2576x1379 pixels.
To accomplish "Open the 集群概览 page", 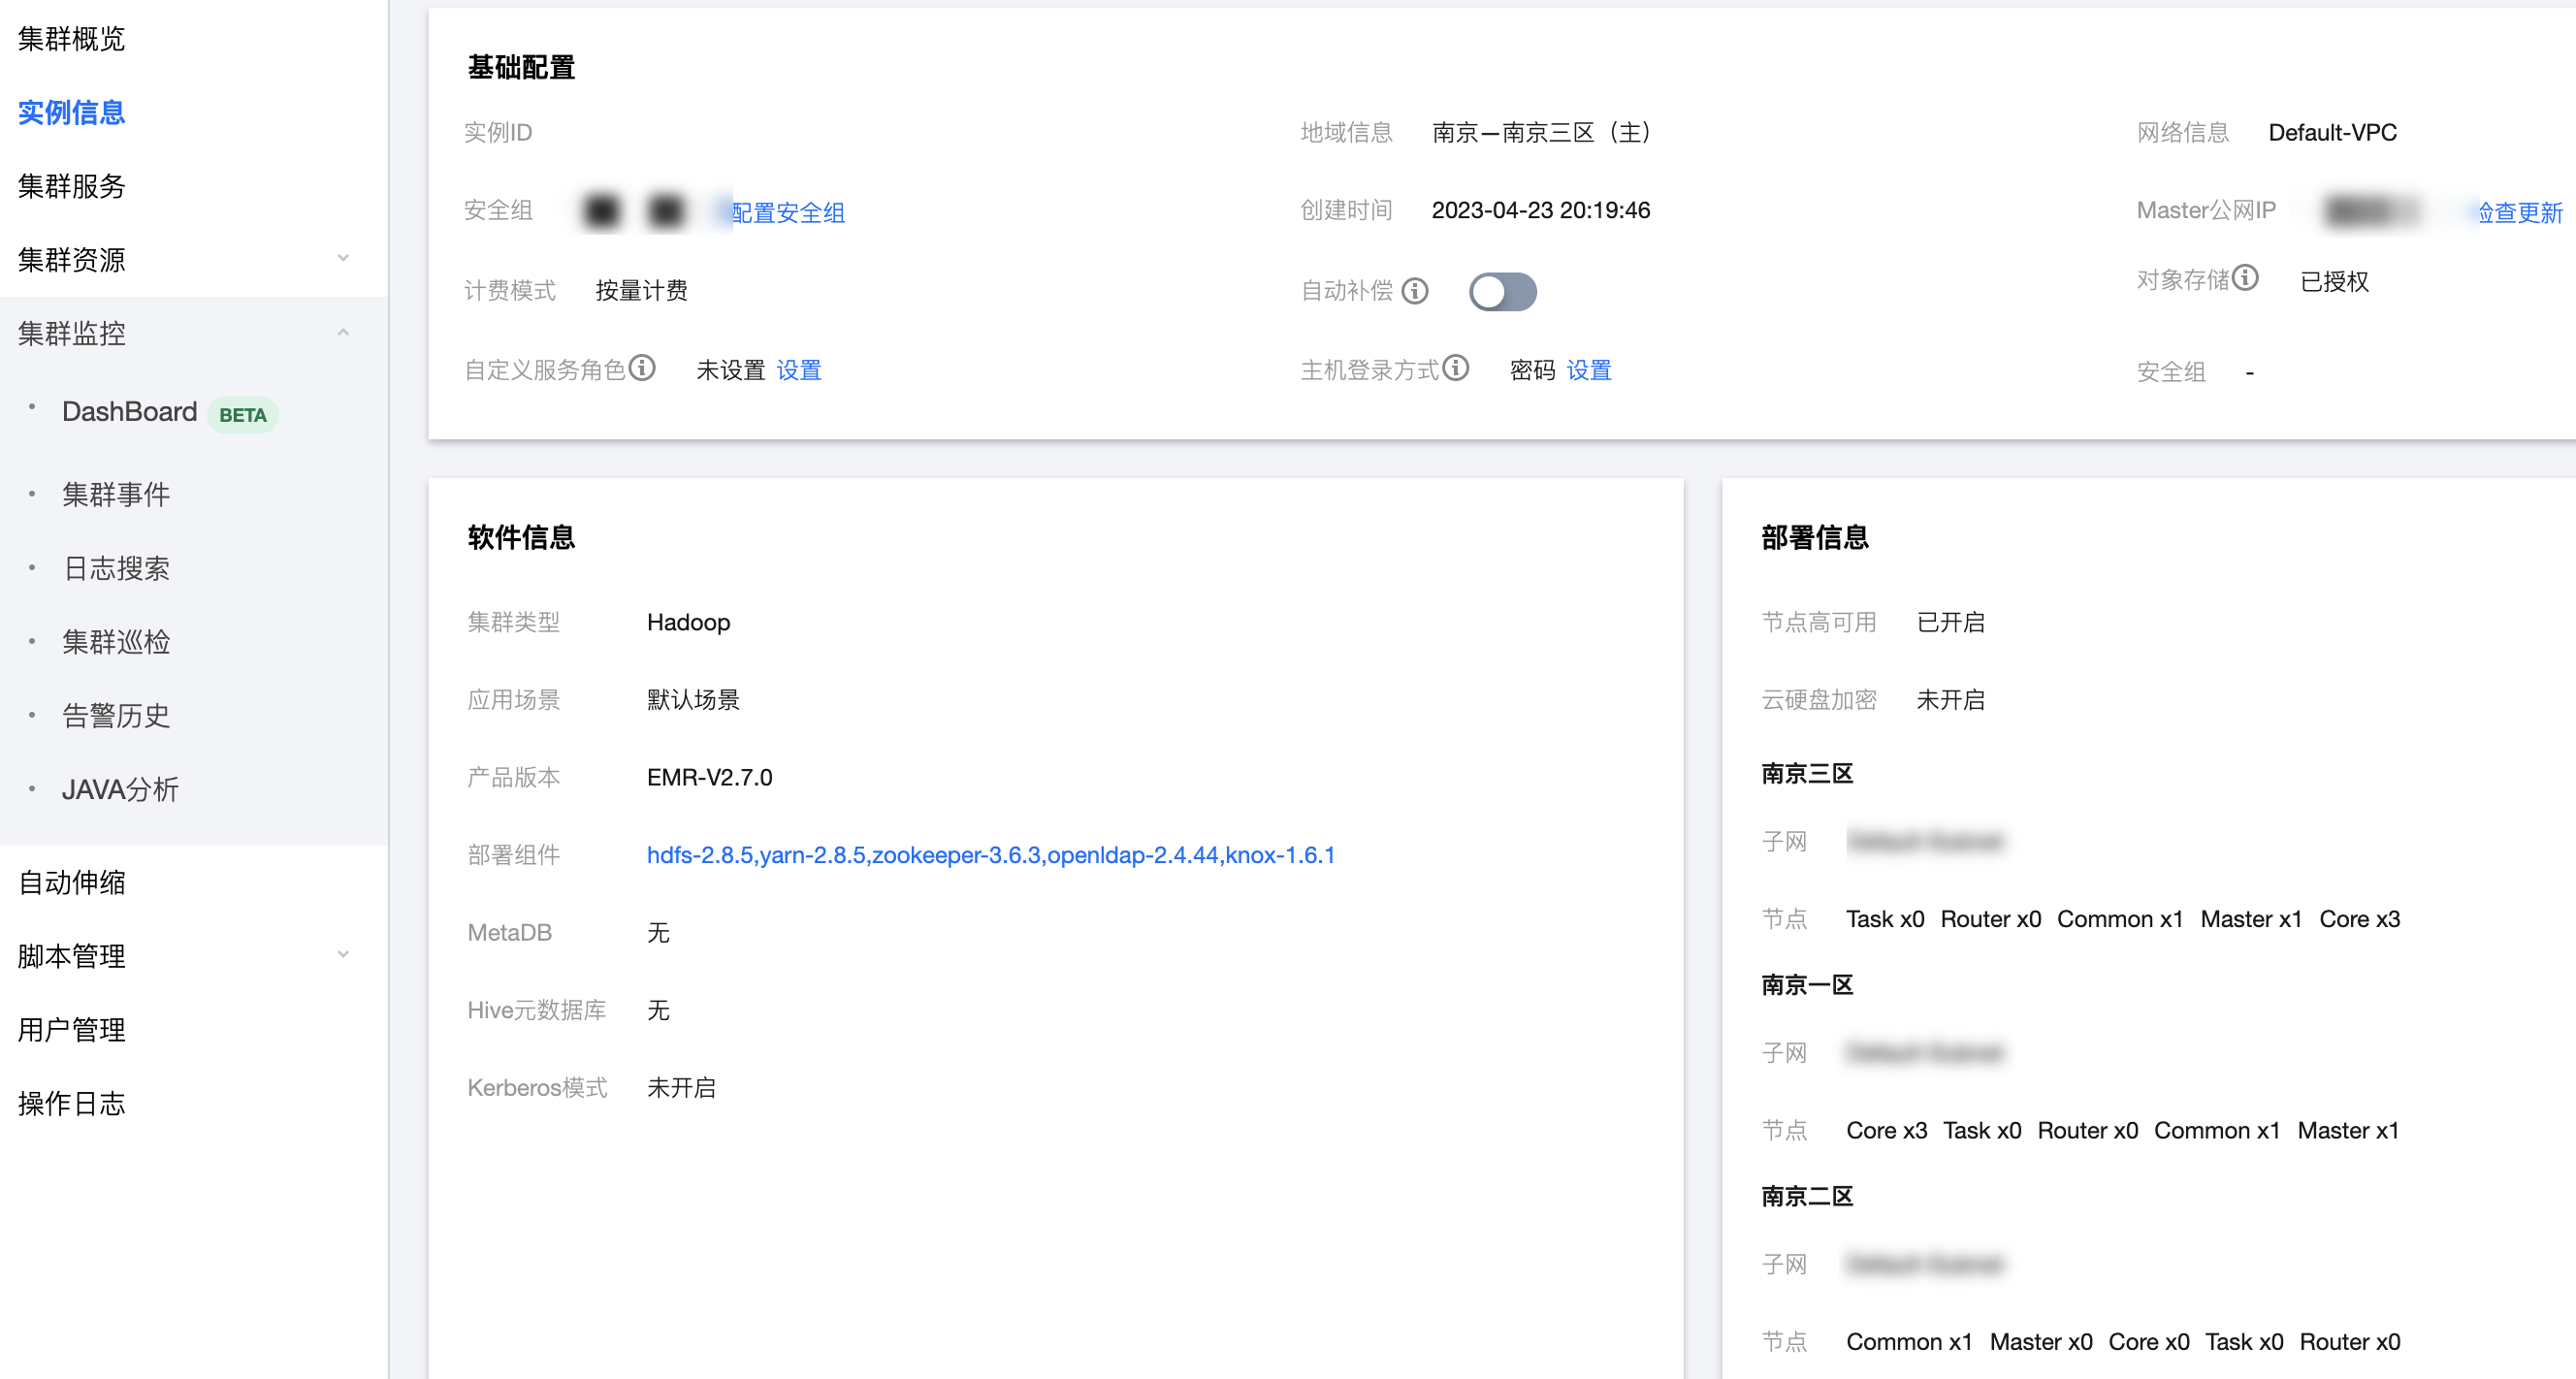I will pyautogui.click(x=71, y=38).
